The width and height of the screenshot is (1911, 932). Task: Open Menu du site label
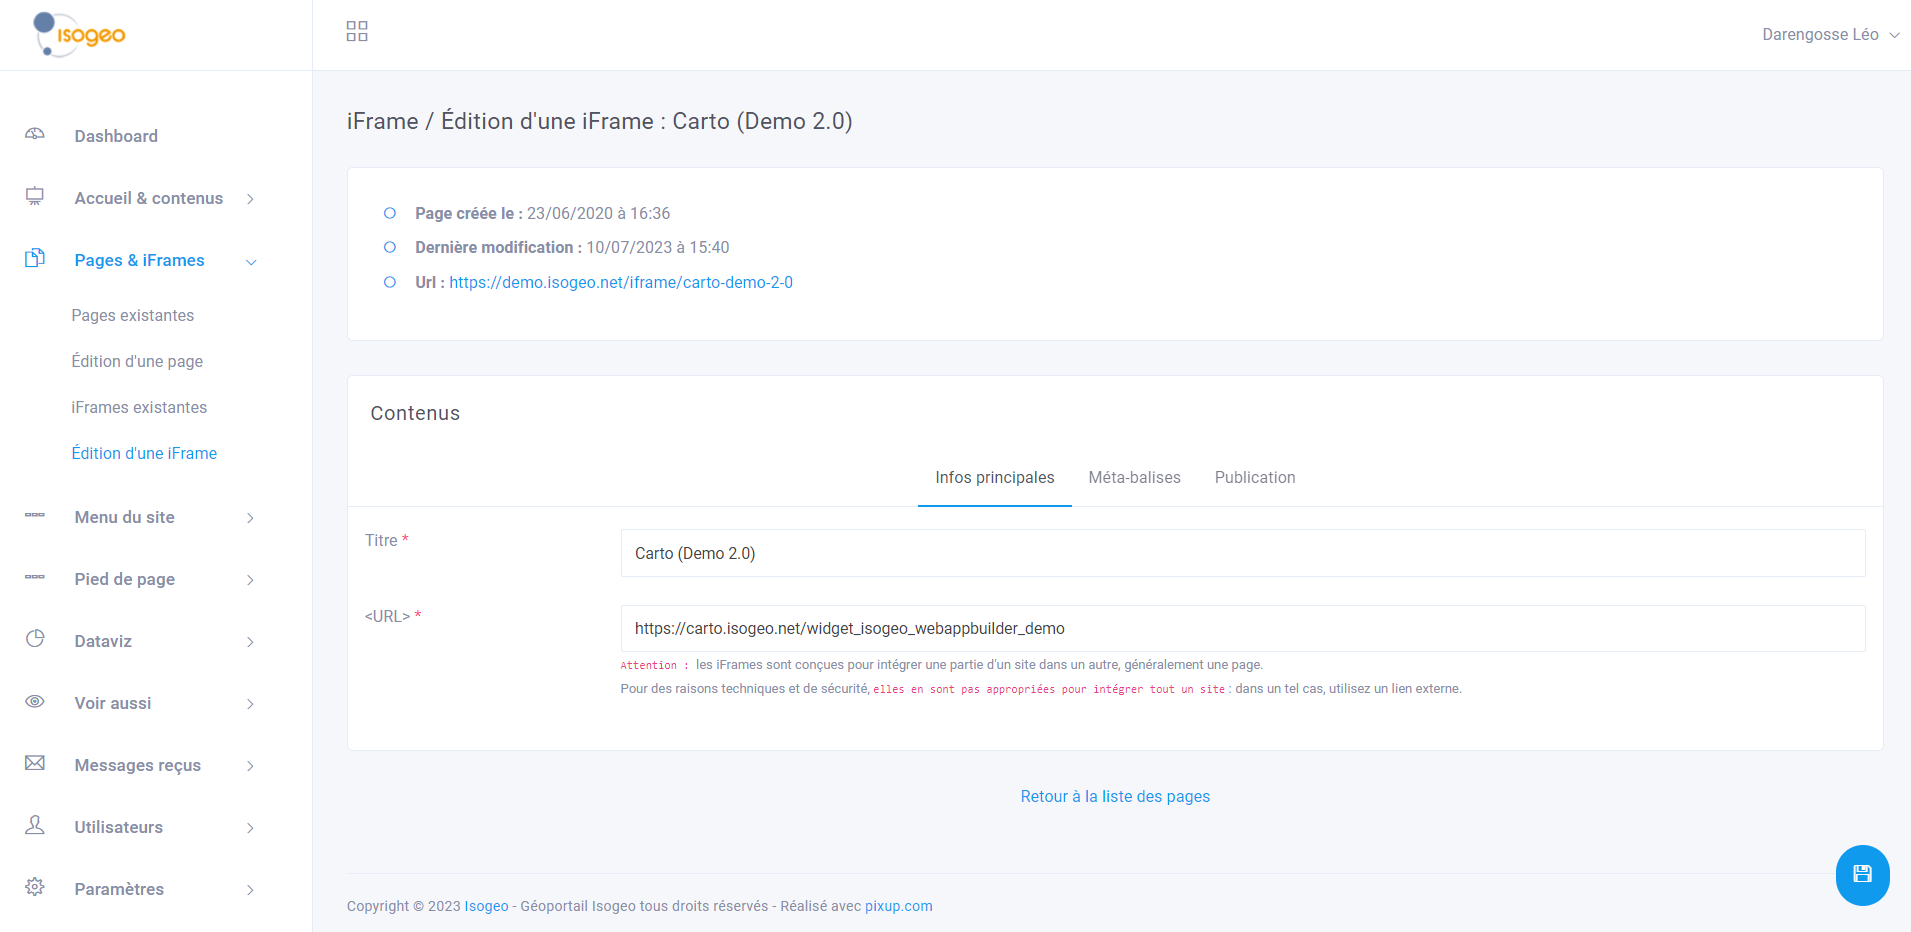(125, 517)
